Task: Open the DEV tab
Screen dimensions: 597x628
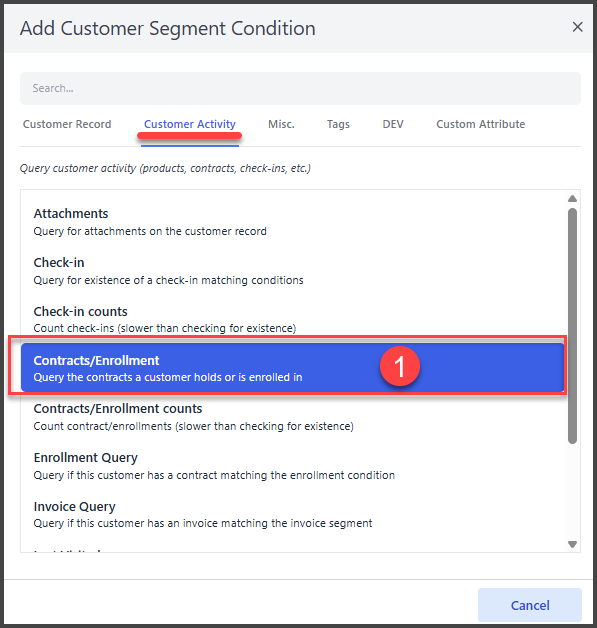Action: (393, 124)
